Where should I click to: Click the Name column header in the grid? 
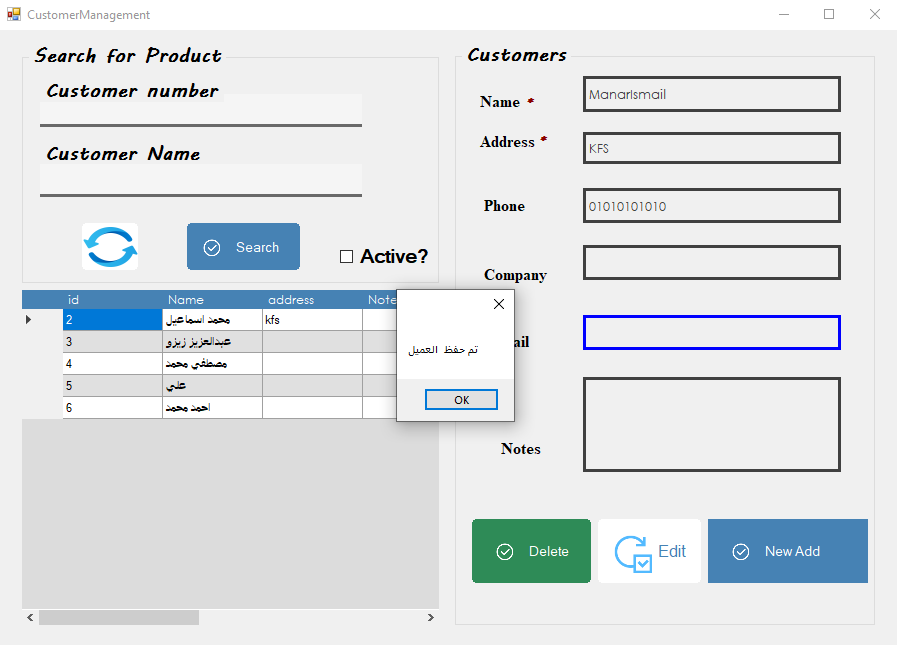(186, 299)
